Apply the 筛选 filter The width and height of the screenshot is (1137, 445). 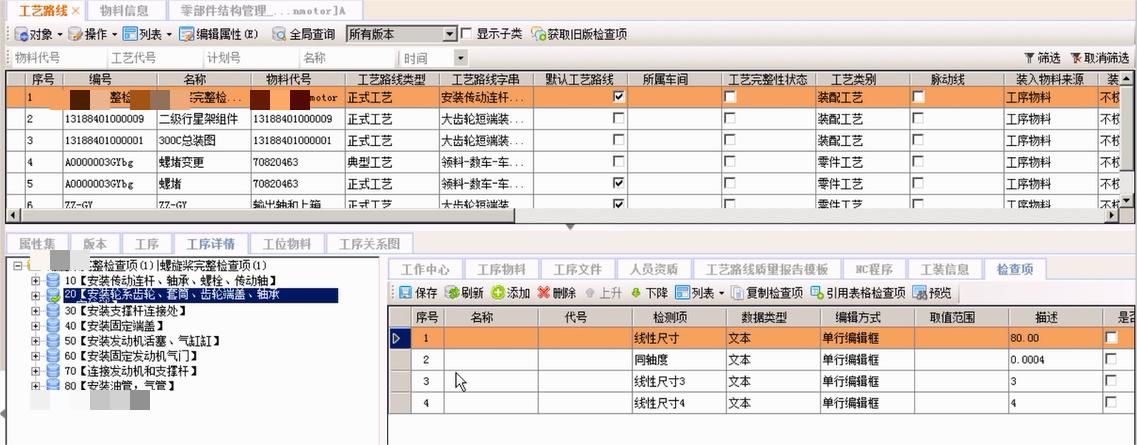pos(1042,58)
